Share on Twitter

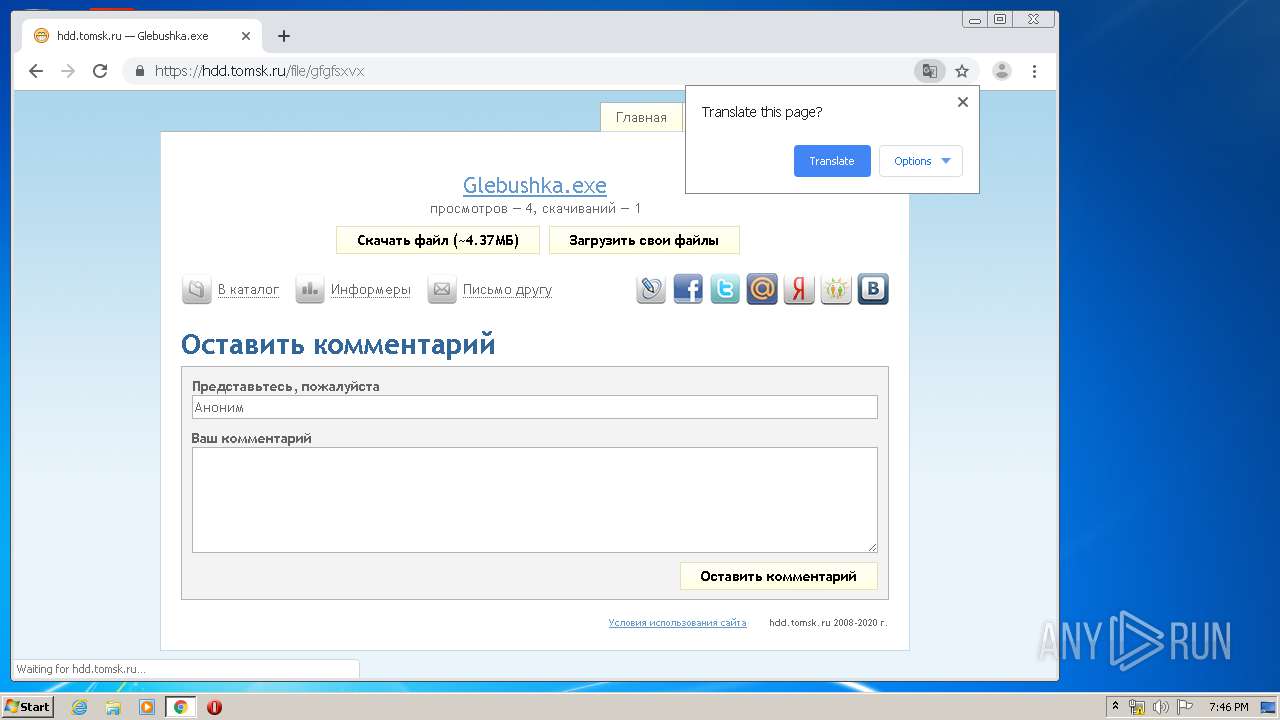725,289
